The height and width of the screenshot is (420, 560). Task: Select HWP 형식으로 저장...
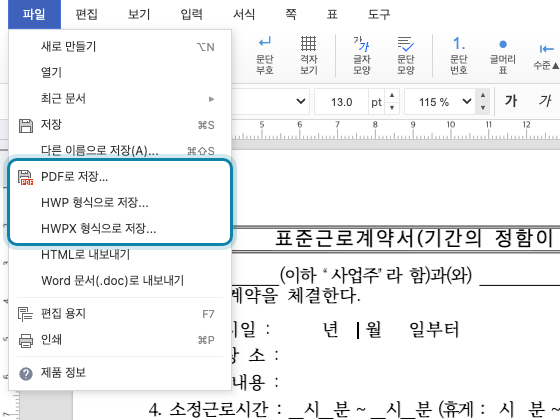[x=120, y=202]
